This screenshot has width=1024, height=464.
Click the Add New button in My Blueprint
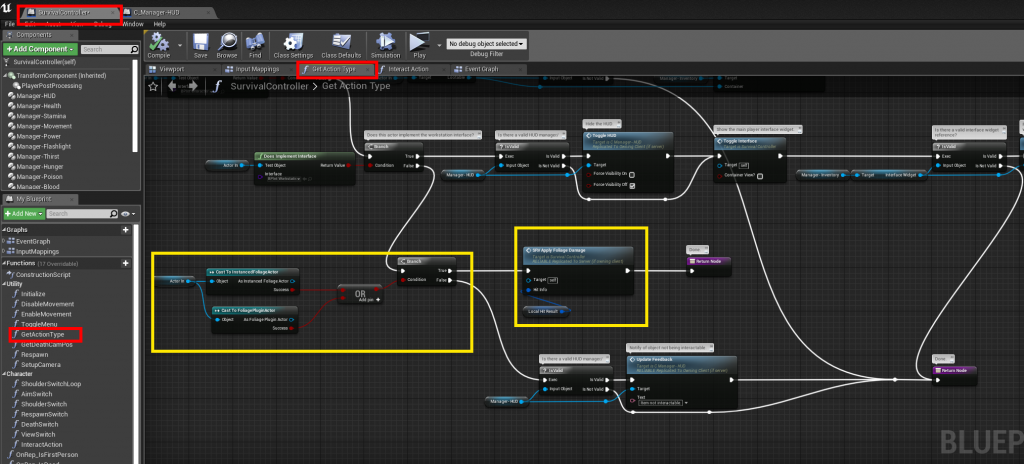click(24, 214)
